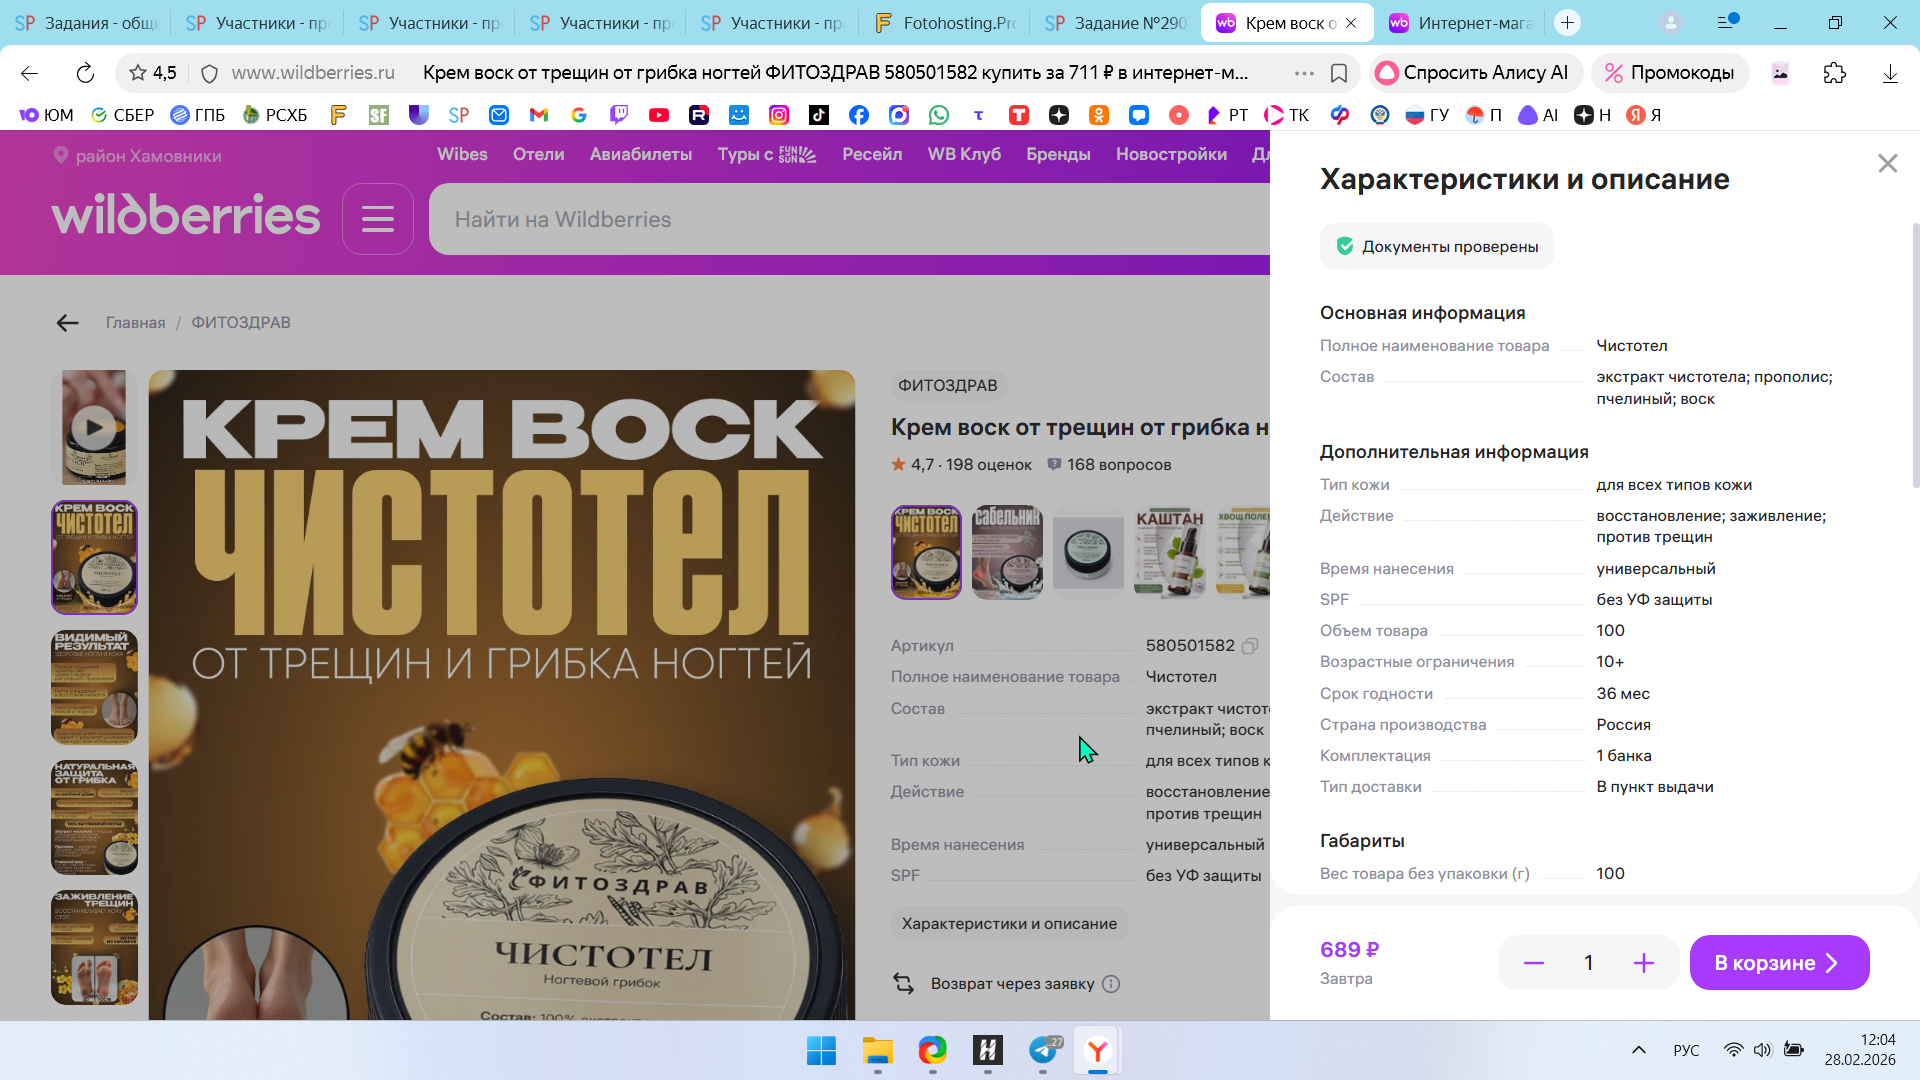The height and width of the screenshot is (1080, 1920).
Task: Open browser extensions puzzle icon
Action: [x=1834, y=73]
